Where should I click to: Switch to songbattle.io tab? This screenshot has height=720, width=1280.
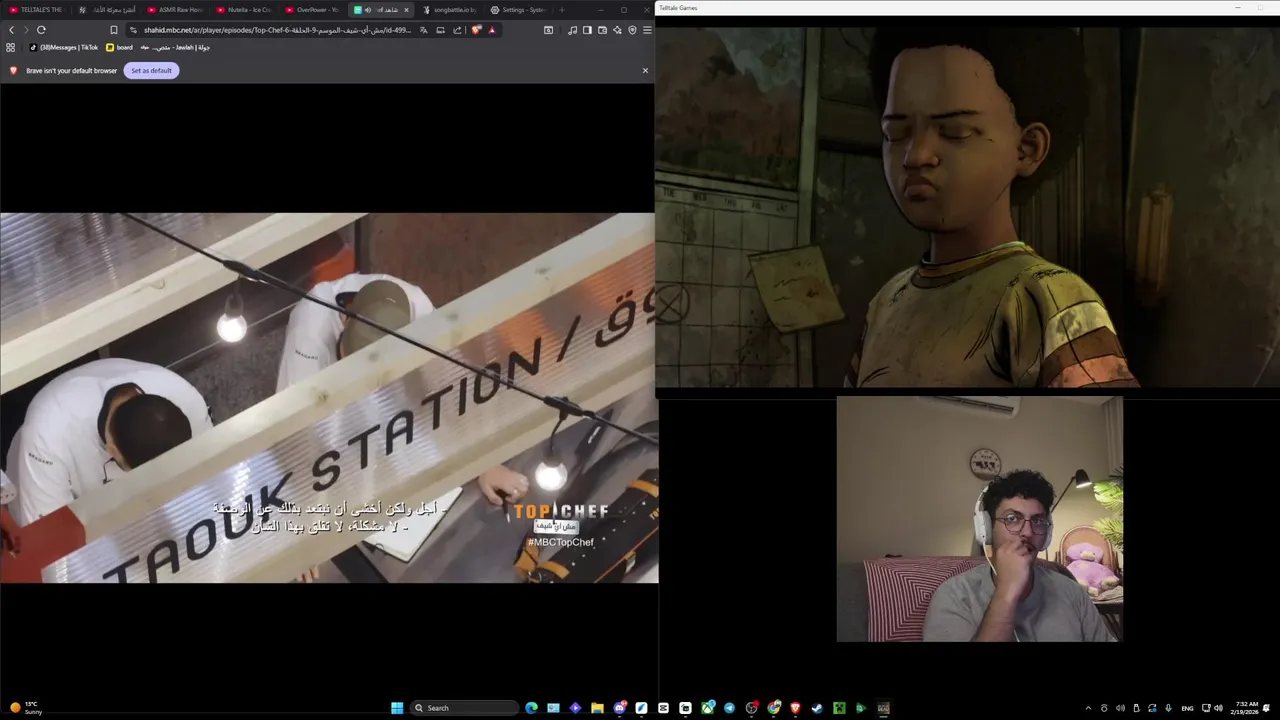click(450, 10)
